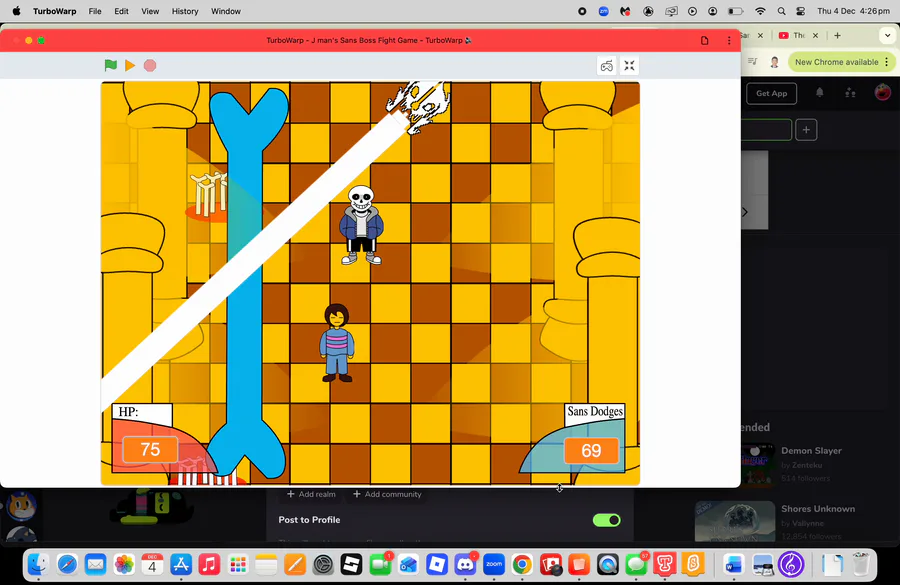Click New Chrome available update button
900x585 pixels.
tap(836, 62)
